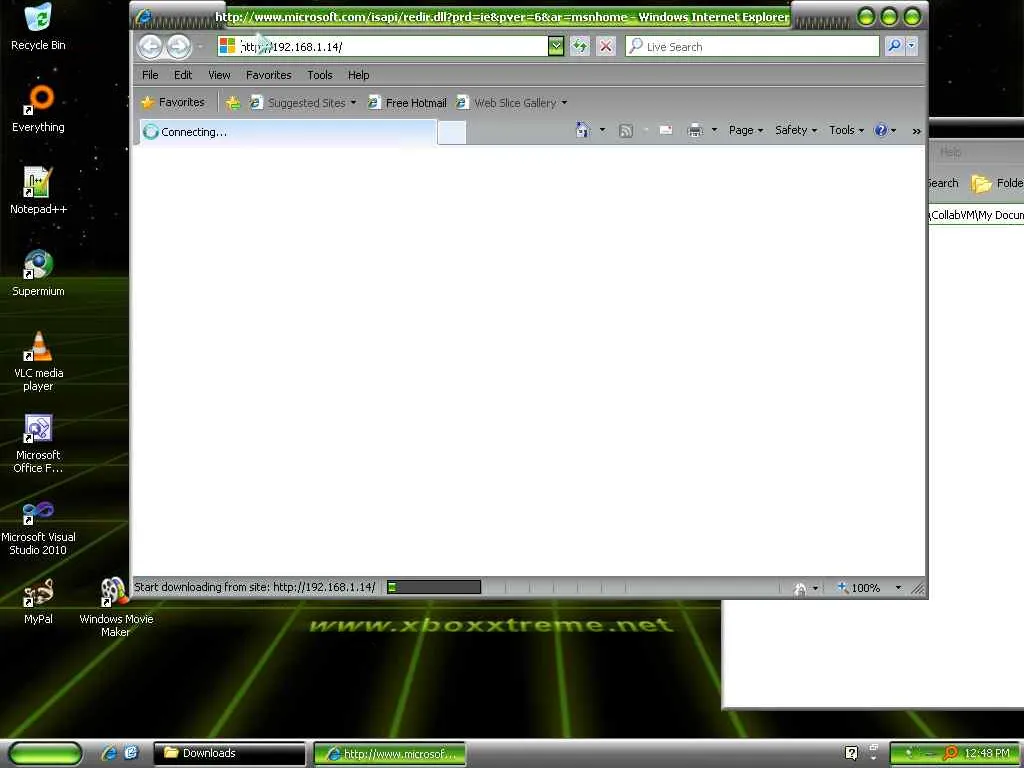The height and width of the screenshot is (768, 1024).
Task: Switch to the Downloads taskbar button
Action: (229, 753)
